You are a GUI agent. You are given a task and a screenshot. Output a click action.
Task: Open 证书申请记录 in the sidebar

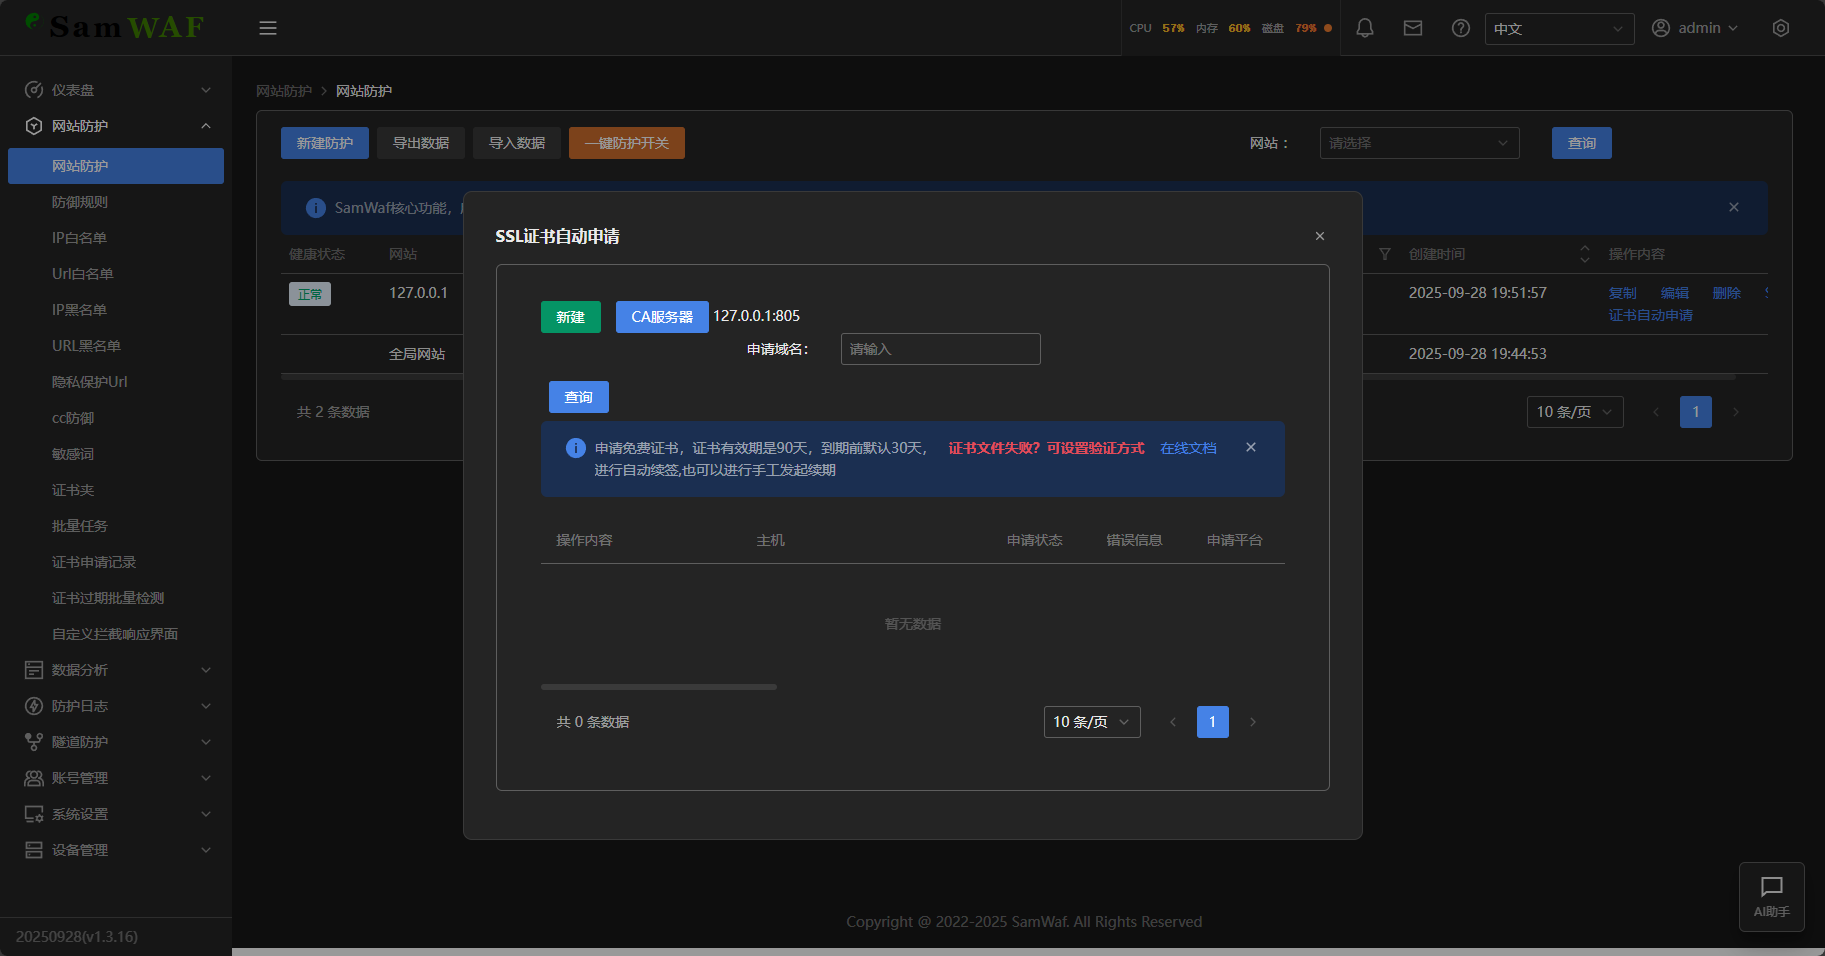coord(94,562)
